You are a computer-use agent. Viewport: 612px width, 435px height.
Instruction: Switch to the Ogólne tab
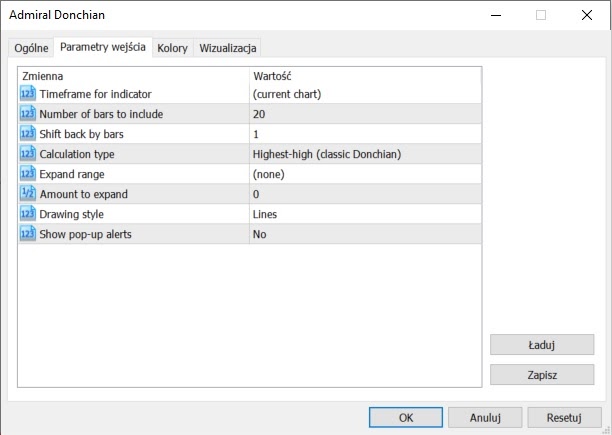(31, 48)
